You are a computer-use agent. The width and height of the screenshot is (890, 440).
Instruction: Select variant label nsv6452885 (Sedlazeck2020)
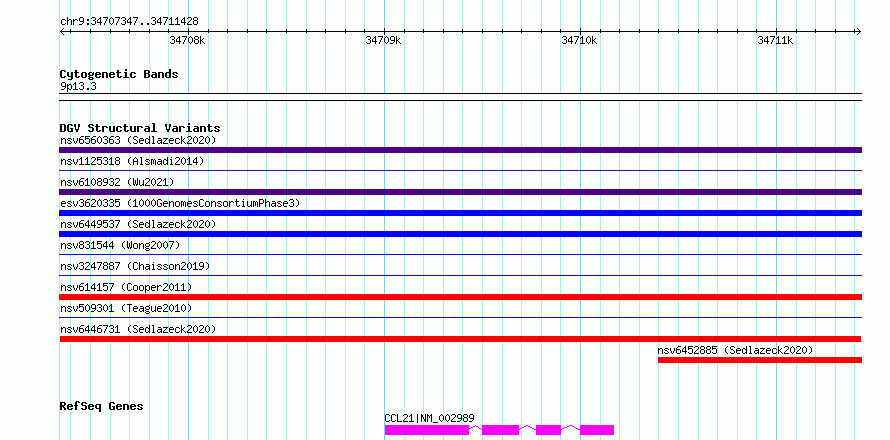pos(735,350)
